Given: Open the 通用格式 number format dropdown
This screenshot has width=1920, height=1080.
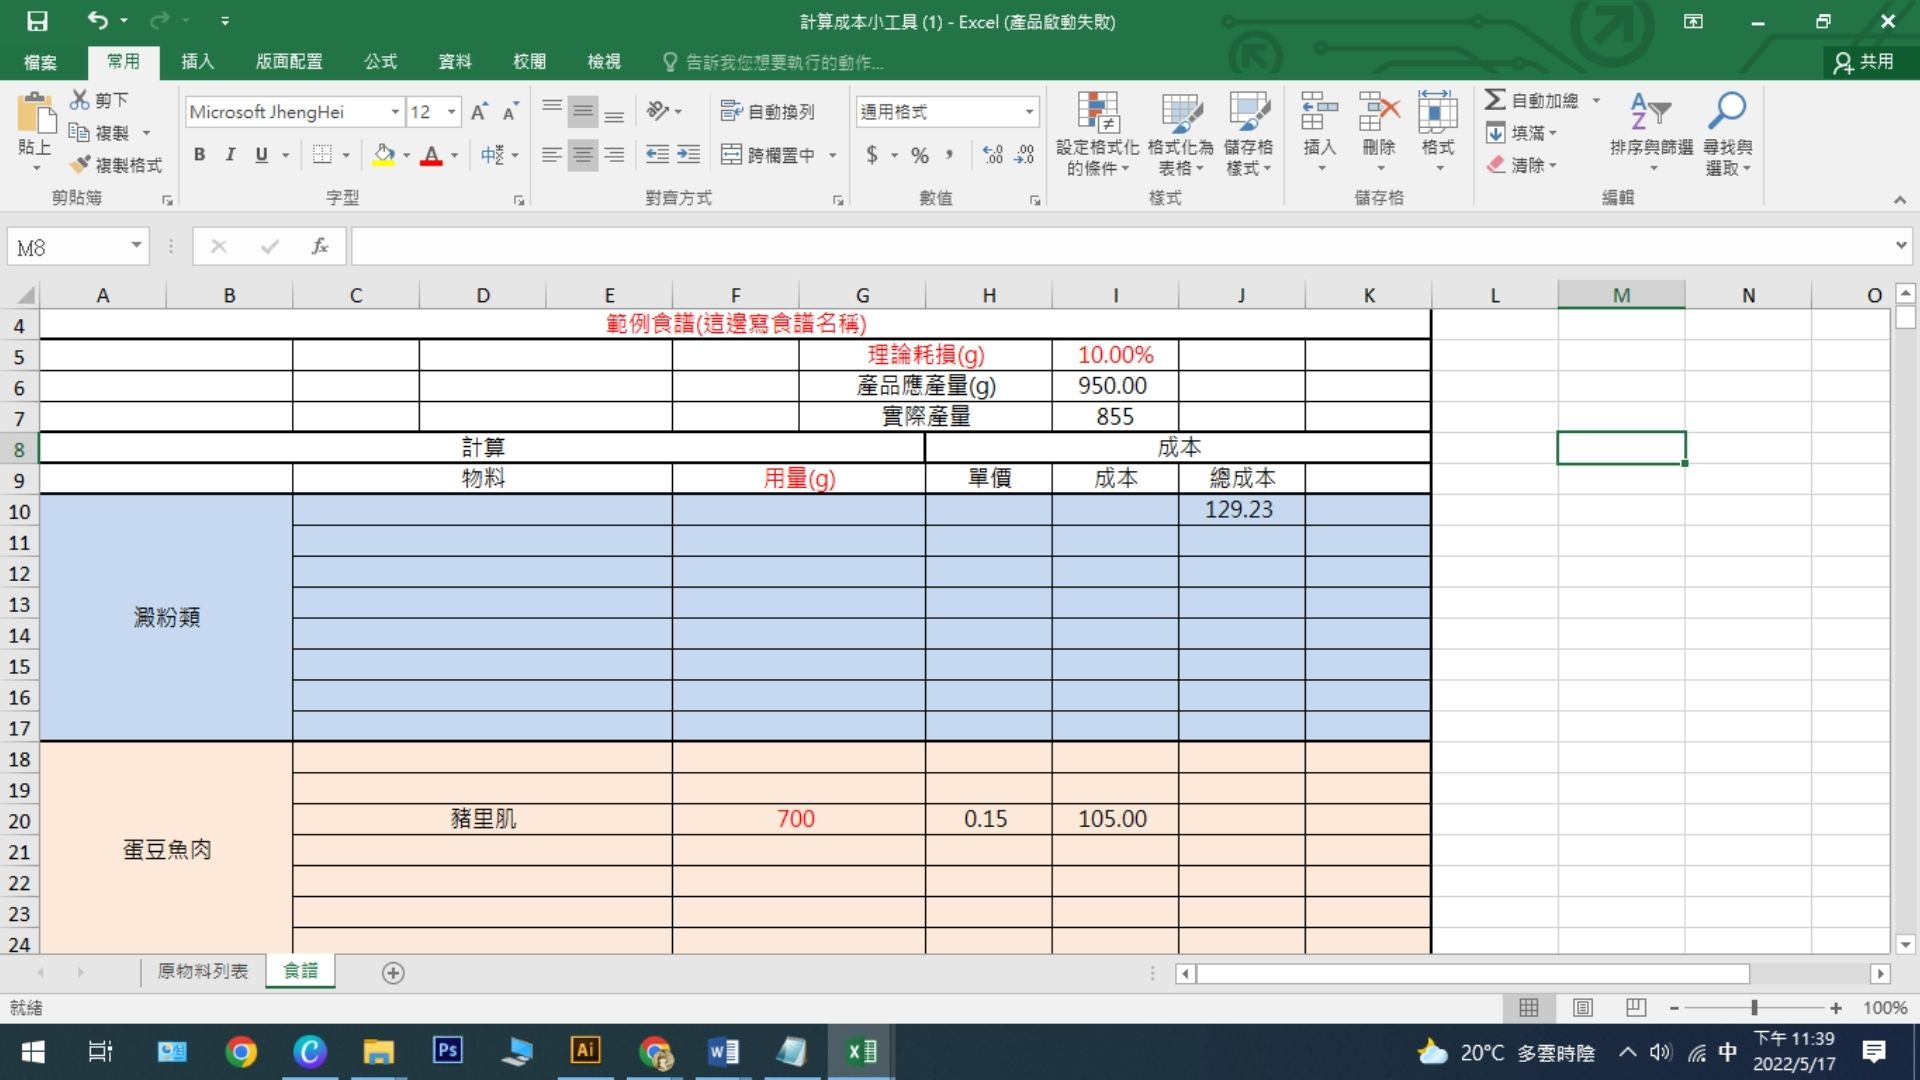Looking at the screenshot, I should pyautogui.click(x=1030, y=111).
